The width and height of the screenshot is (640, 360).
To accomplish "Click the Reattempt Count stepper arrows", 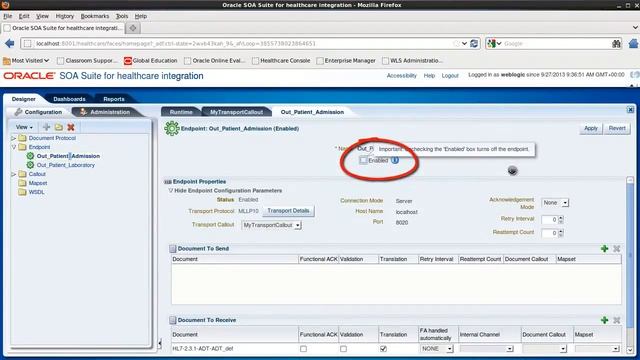I will tap(561, 233).
